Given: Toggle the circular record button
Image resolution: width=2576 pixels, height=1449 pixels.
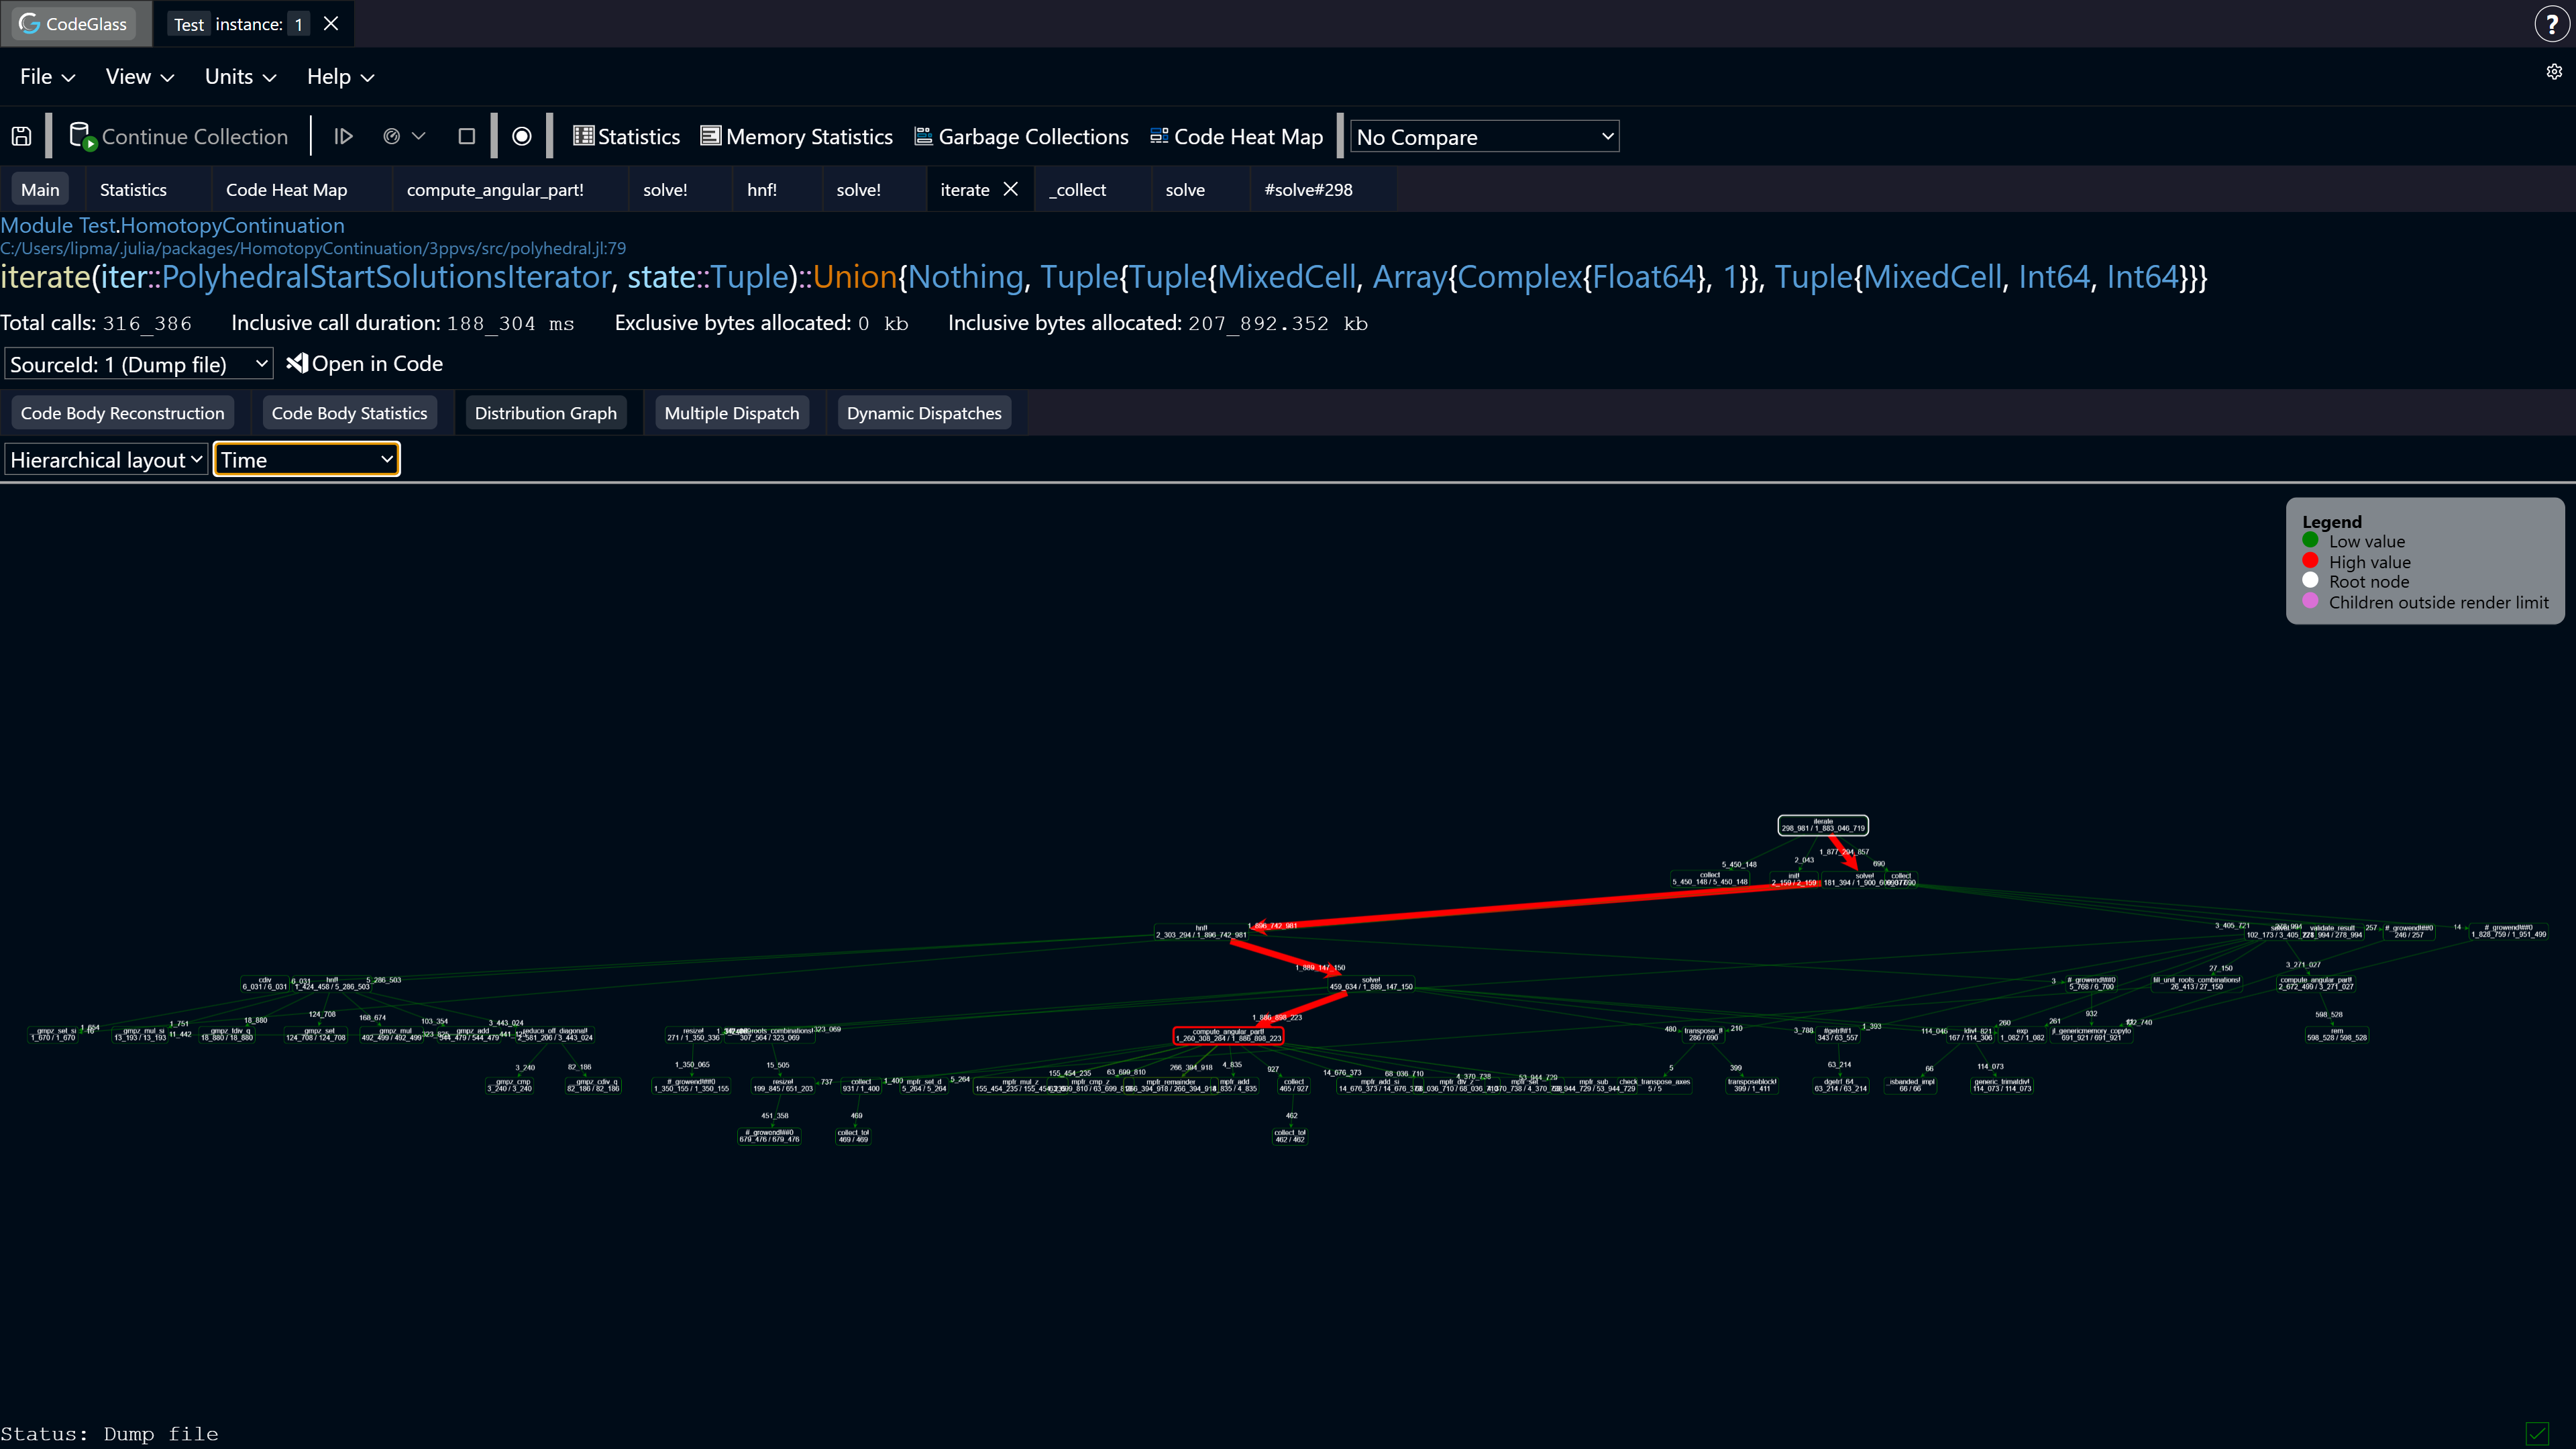Looking at the screenshot, I should pyautogui.click(x=522, y=137).
